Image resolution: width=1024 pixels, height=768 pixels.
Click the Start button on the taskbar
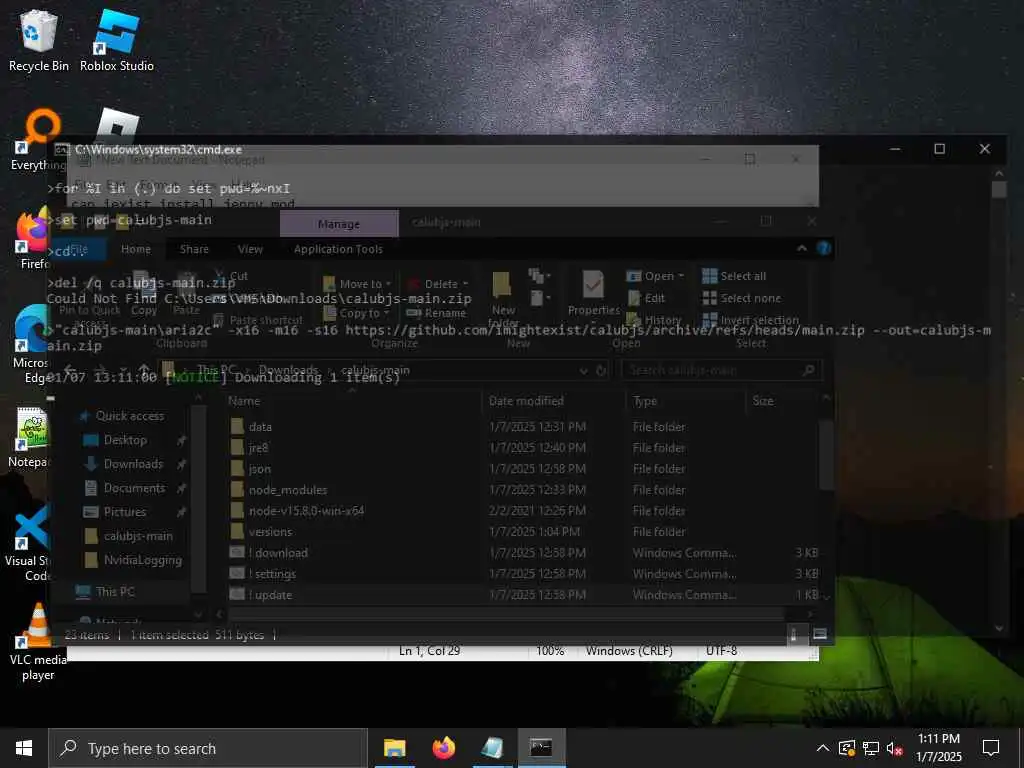(24, 748)
